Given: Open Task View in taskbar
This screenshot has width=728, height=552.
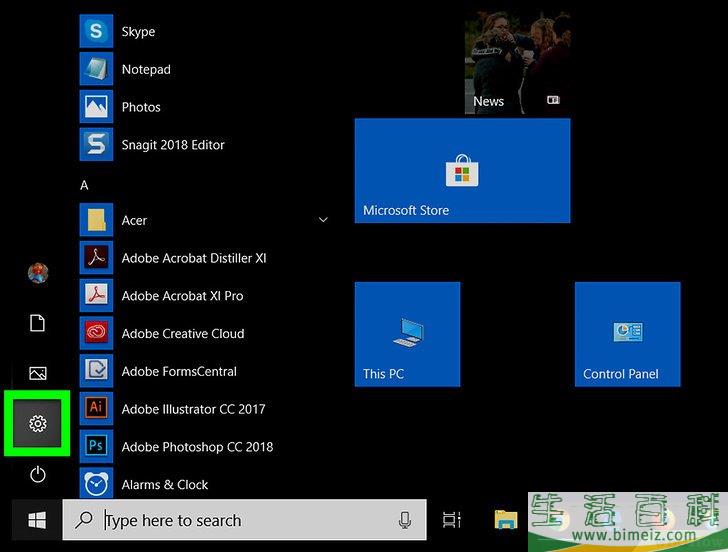Looking at the screenshot, I should pos(451,520).
